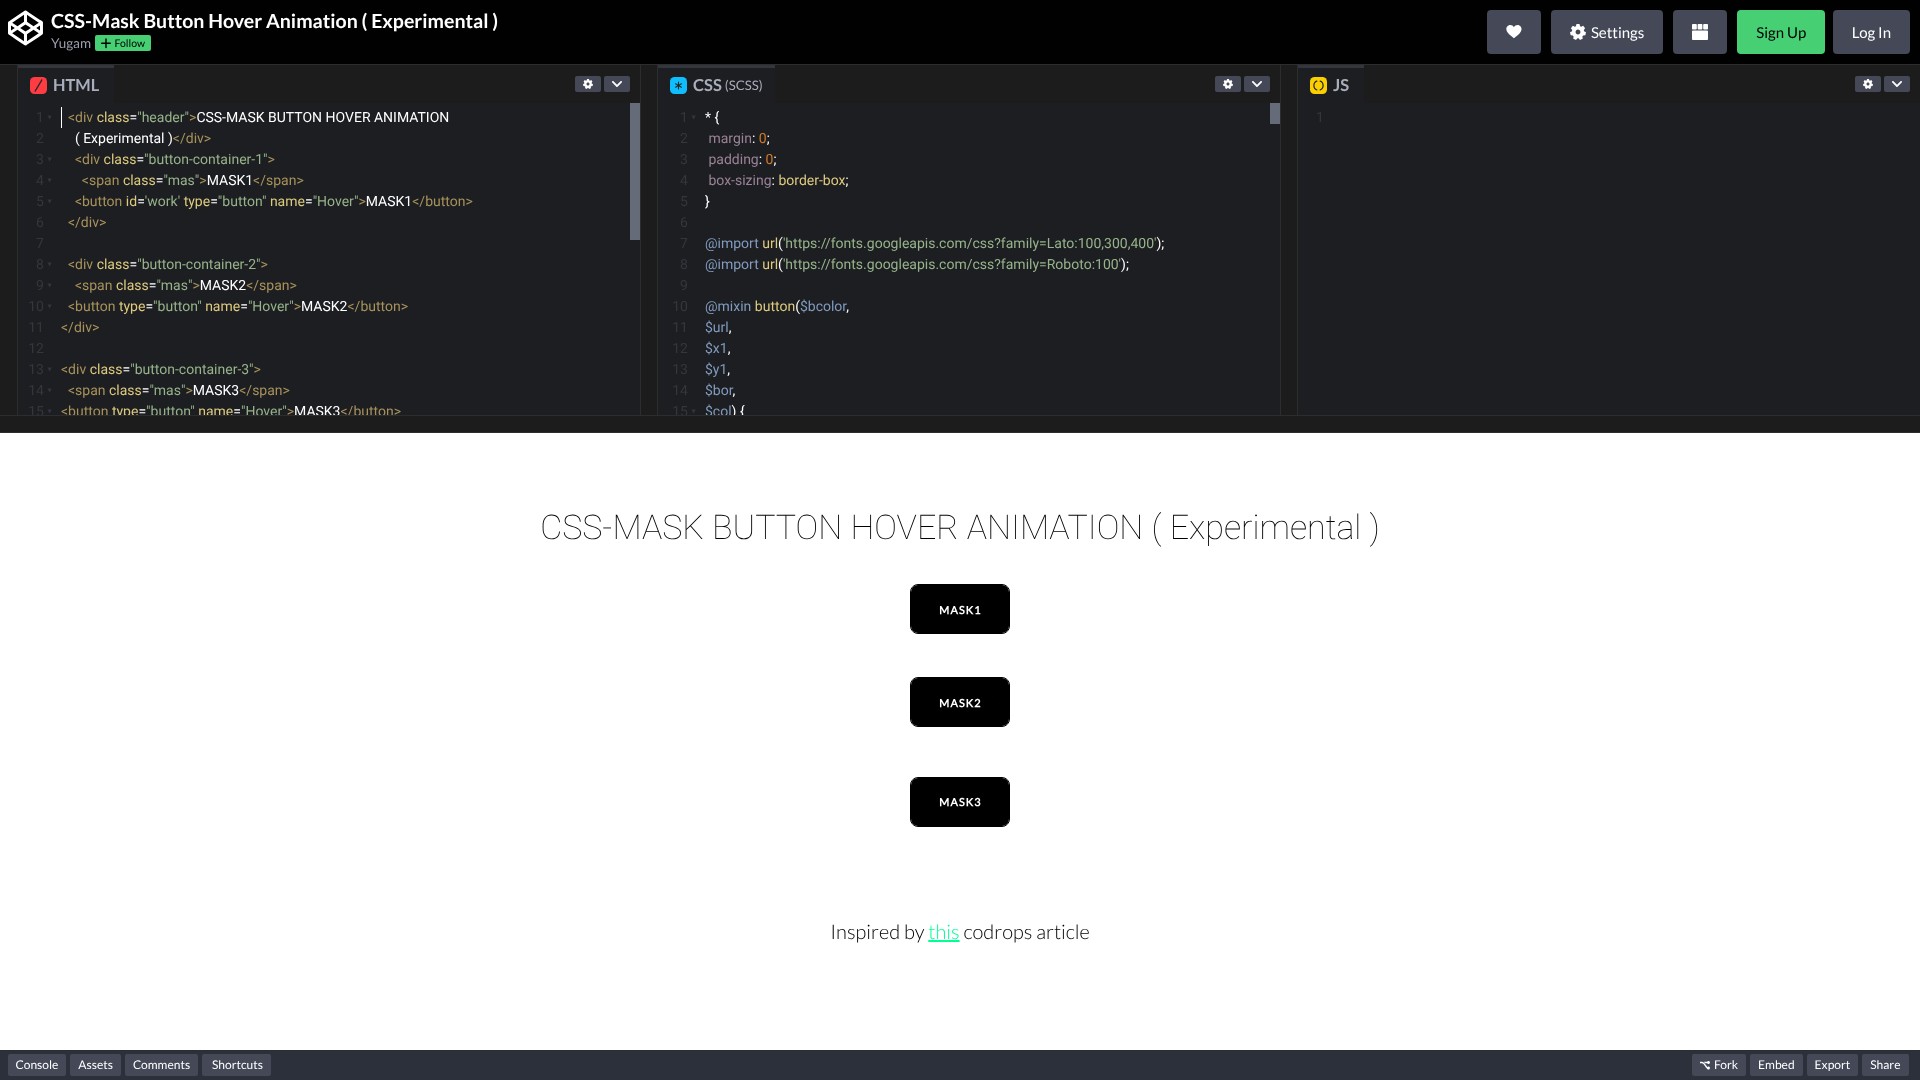Open the change view layout icon
The image size is (1920, 1080).
pyautogui.click(x=1699, y=32)
